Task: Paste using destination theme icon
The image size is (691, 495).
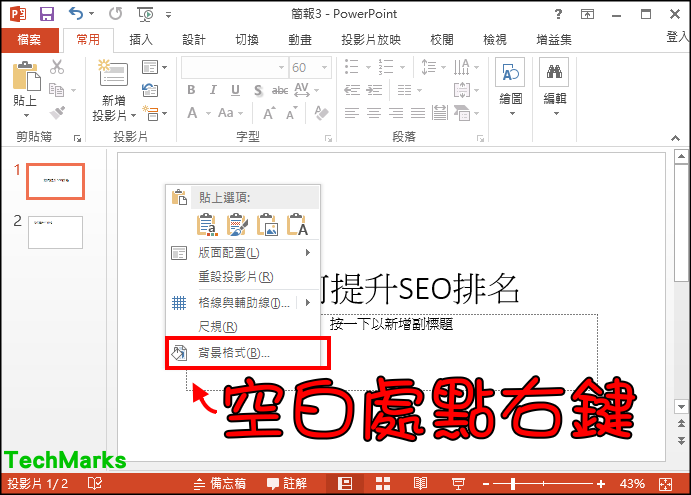Action: [207, 224]
